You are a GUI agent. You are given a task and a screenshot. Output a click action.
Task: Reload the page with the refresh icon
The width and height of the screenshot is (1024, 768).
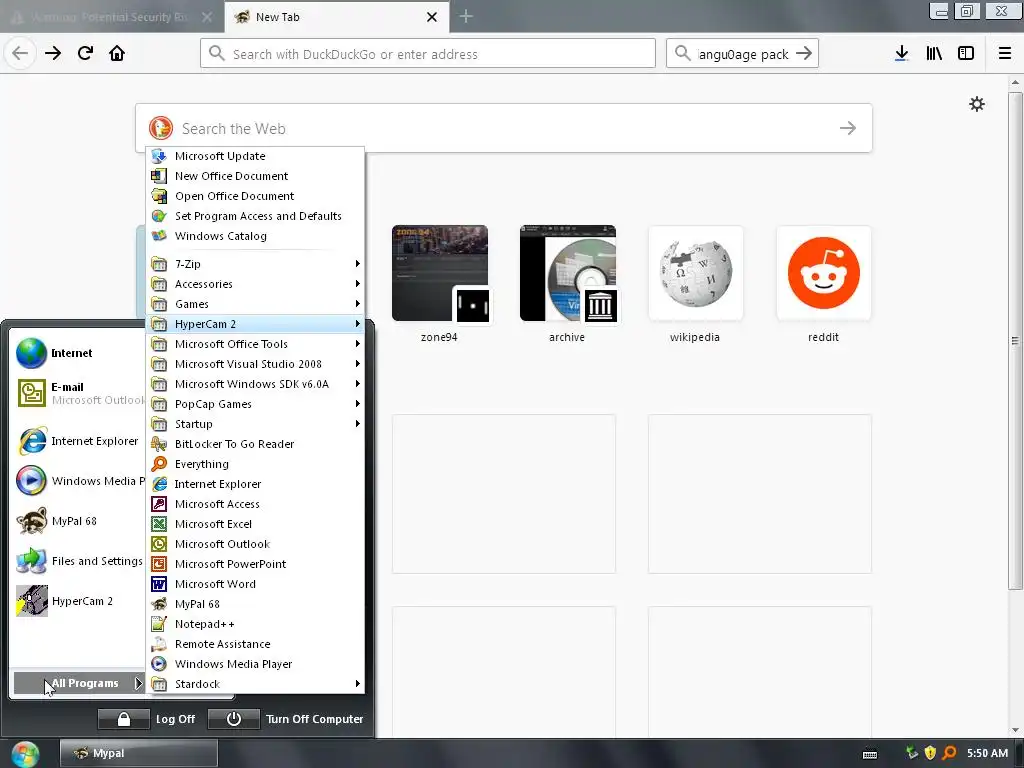click(x=85, y=54)
